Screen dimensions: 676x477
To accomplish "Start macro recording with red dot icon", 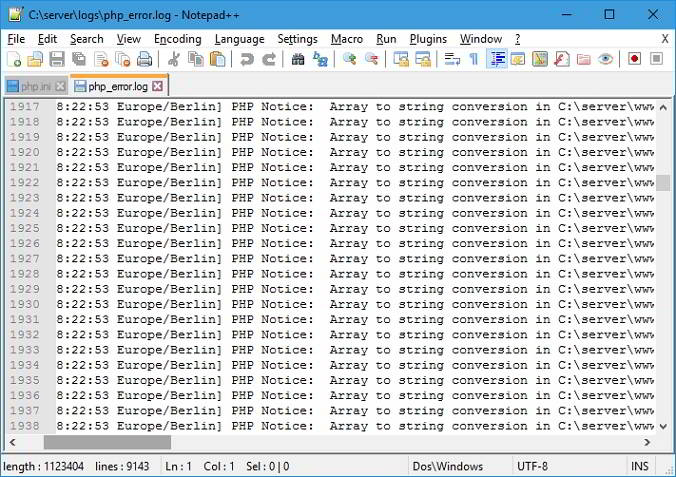I will 634,58.
